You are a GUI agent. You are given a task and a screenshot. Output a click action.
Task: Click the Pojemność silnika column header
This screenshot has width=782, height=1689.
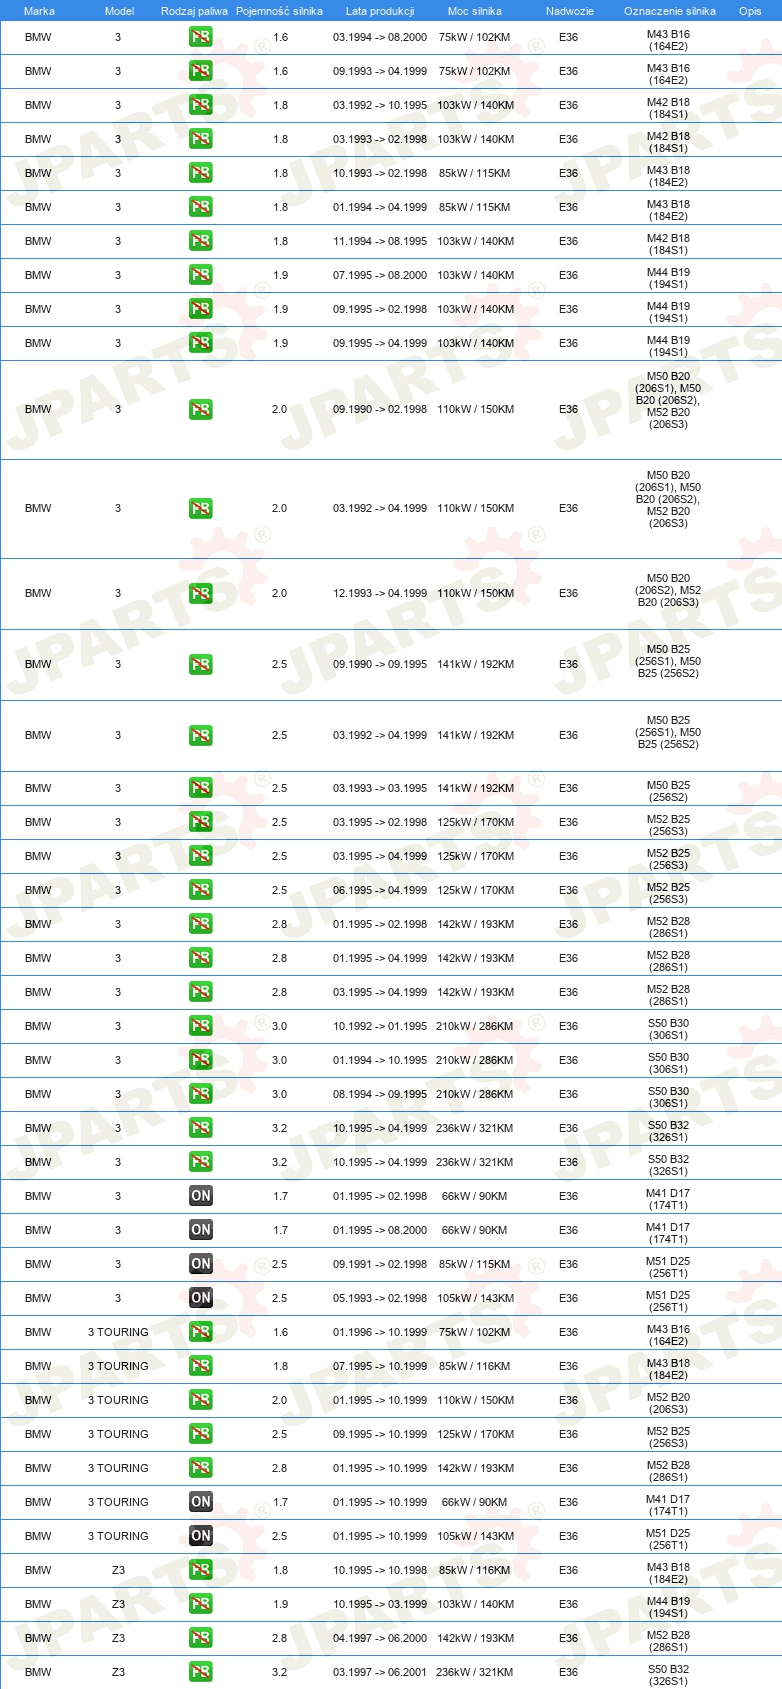(x=279, y=11)
